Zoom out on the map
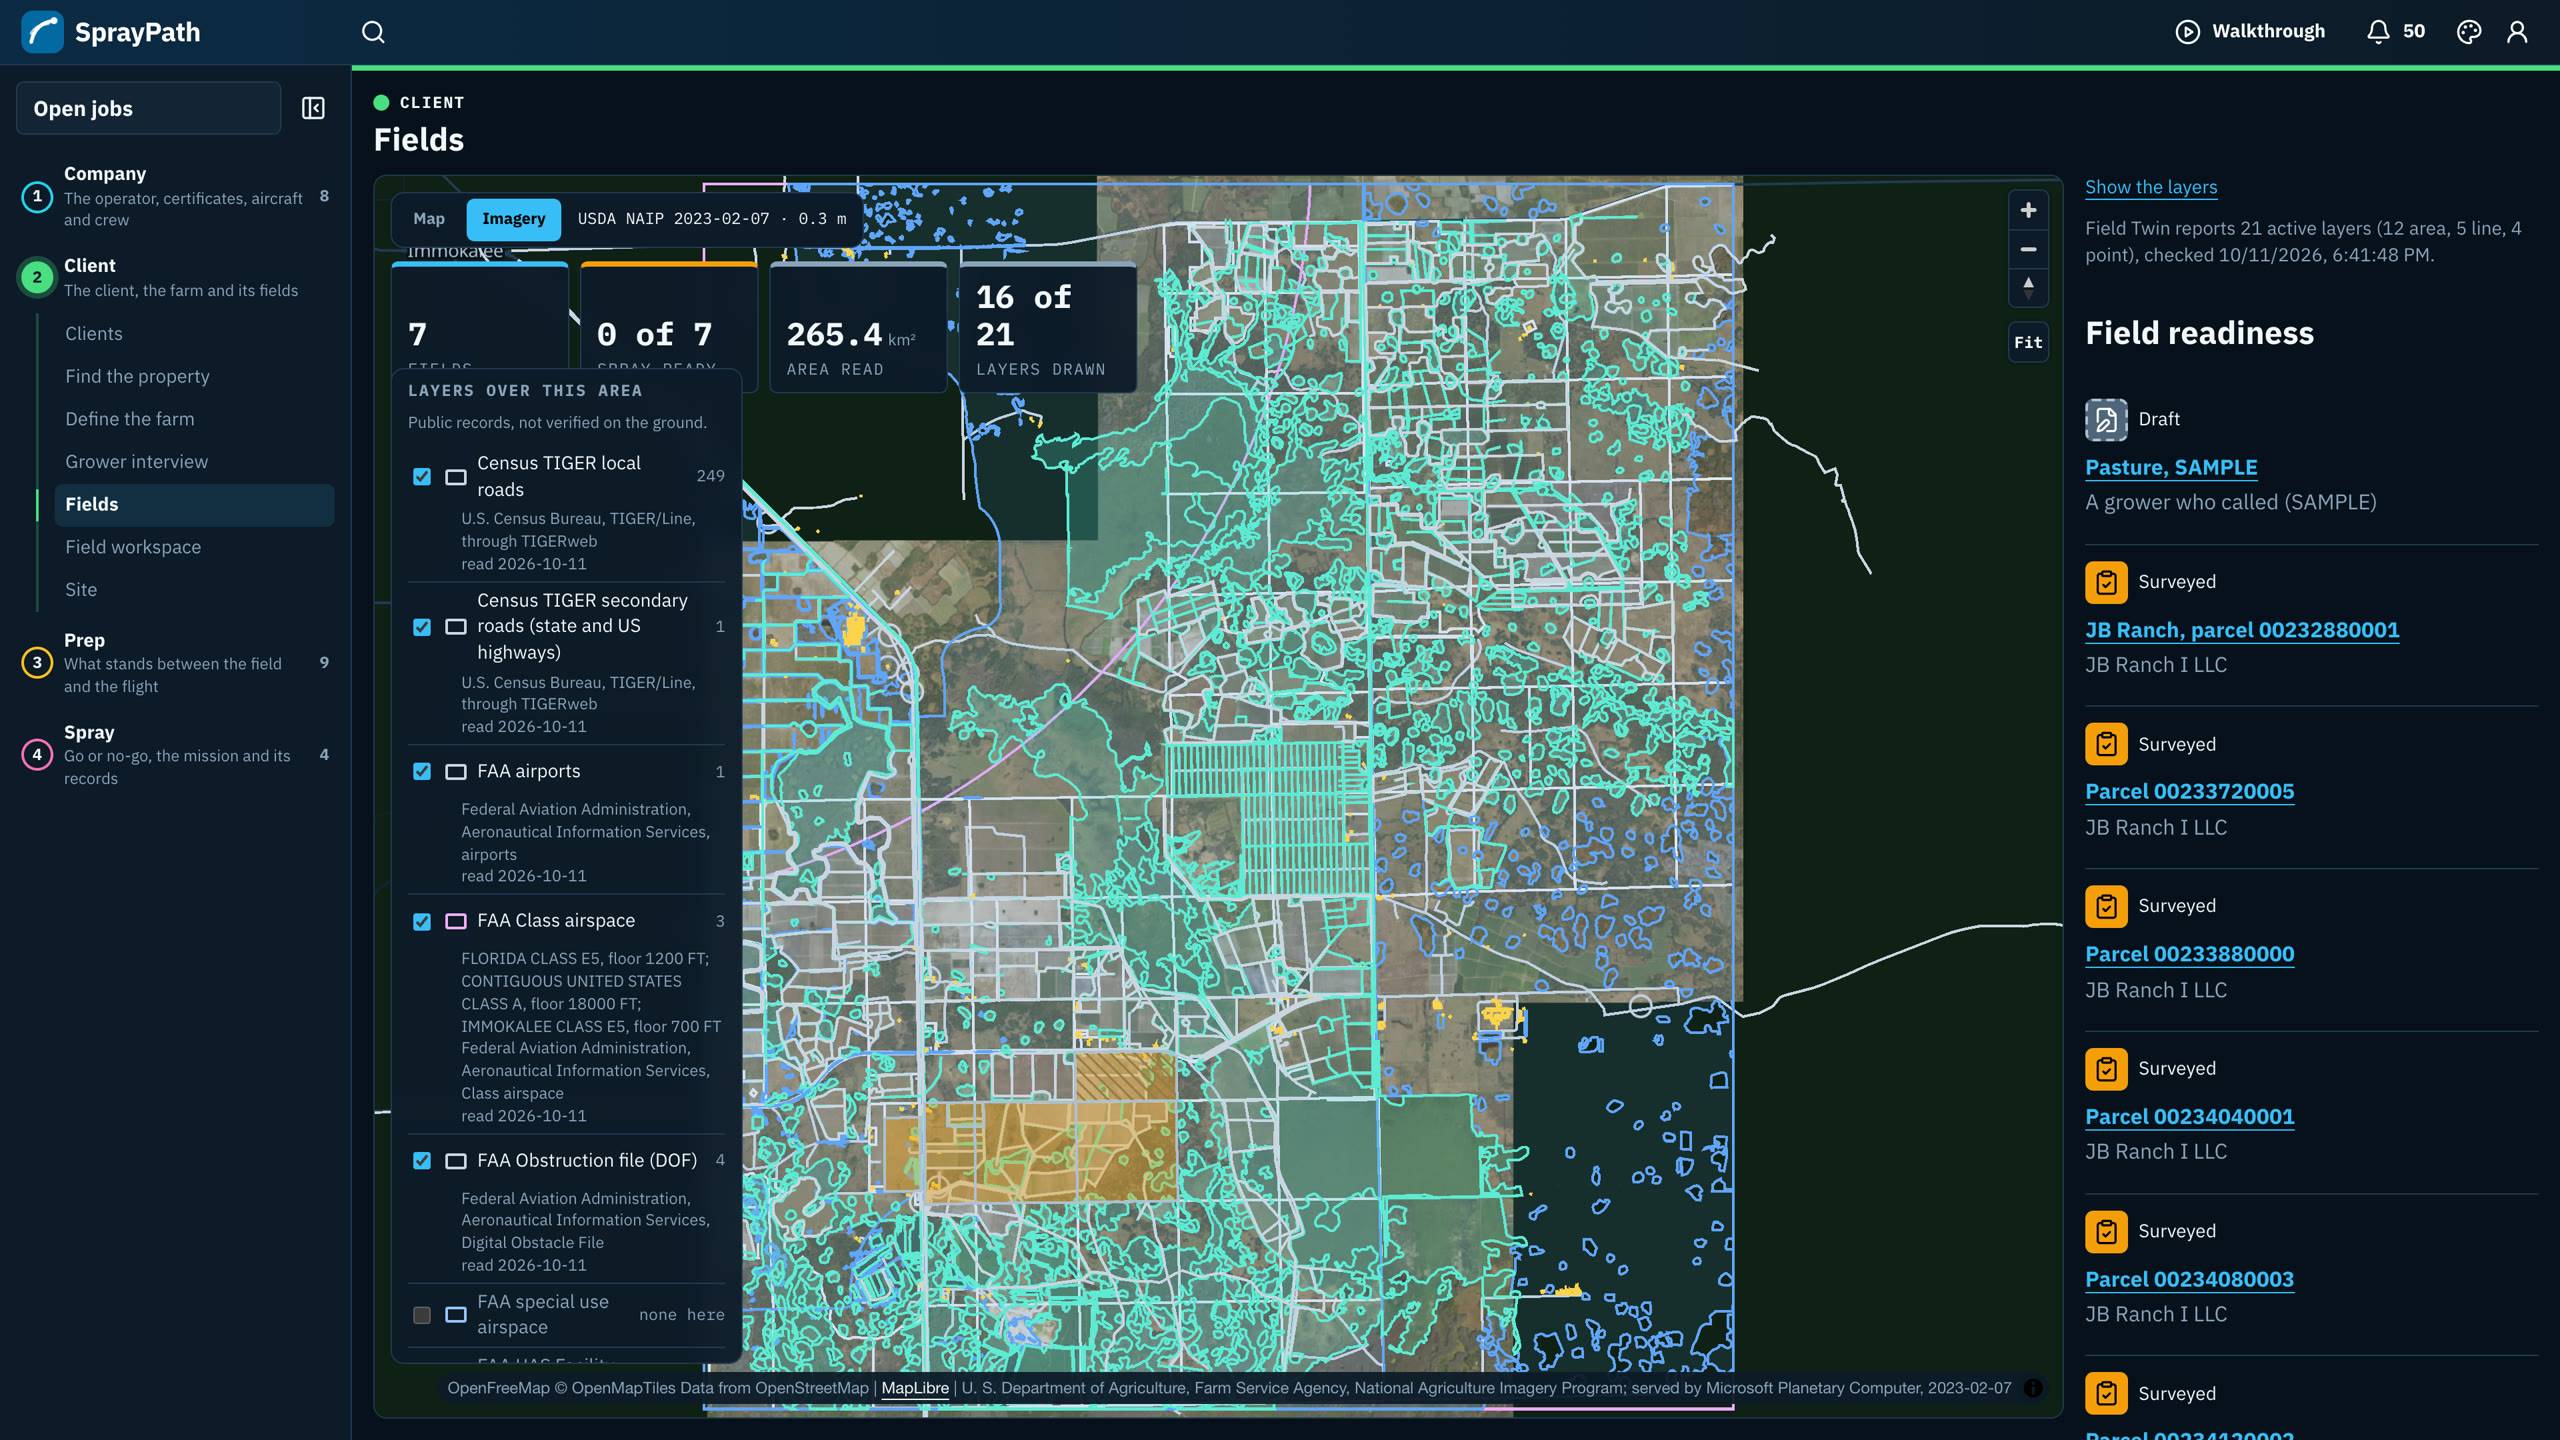The width and height of the screenshot is (2560, 1440). [2028, 249]
